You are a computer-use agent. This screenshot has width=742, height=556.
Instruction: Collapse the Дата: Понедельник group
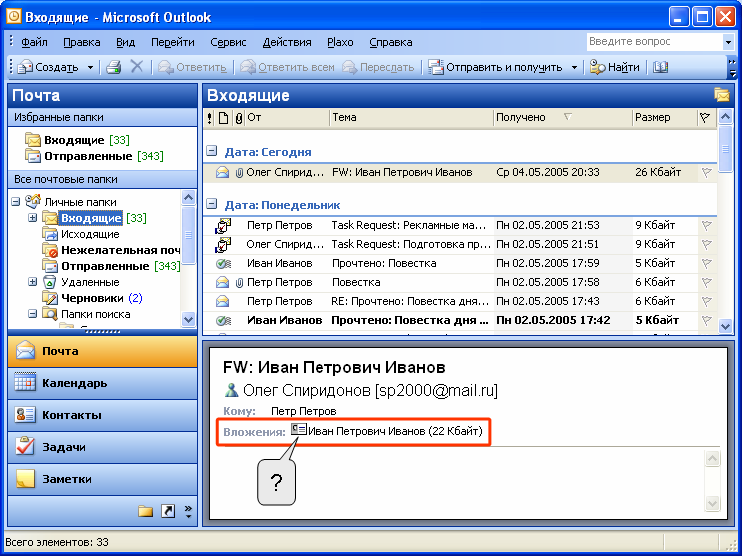point(212,204)
